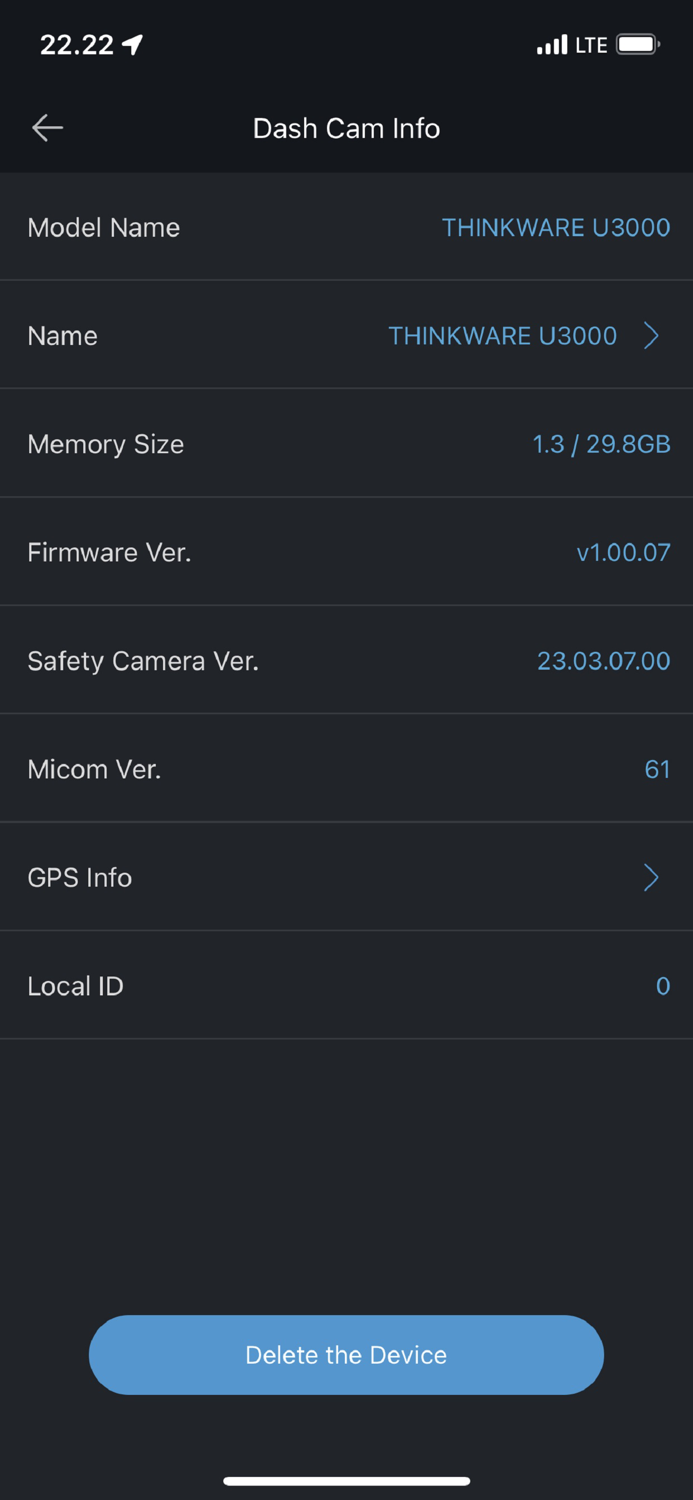Tap the Dash Cam Info title
Viewport: 693px width, 1500px height.
pyautogui.click(x=346, y=128)
